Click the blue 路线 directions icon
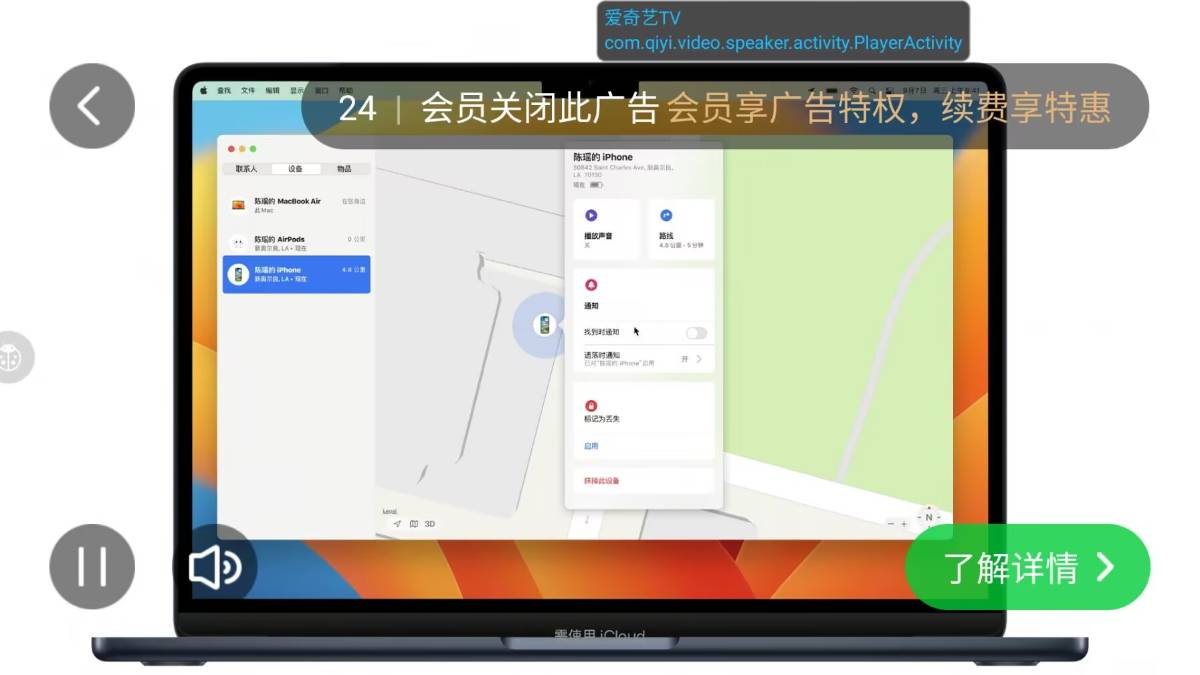The width and height of the screenshot is (1200, 675). pyautogui.click(x=666, y=215)
